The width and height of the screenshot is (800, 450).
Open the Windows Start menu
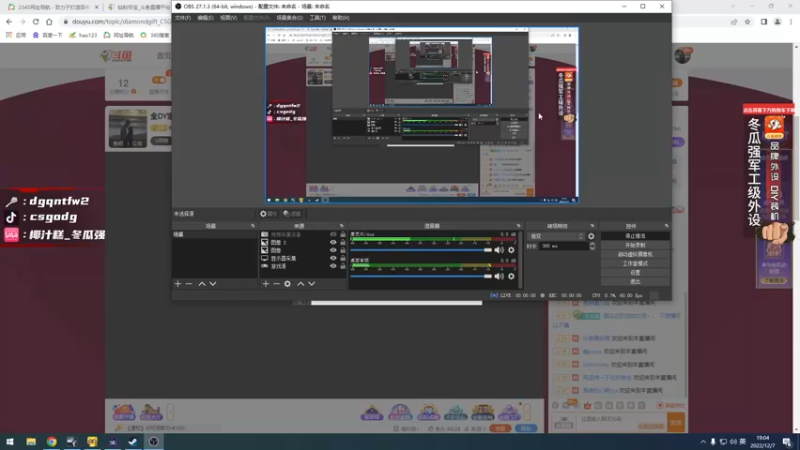click(x=10, y=442)
